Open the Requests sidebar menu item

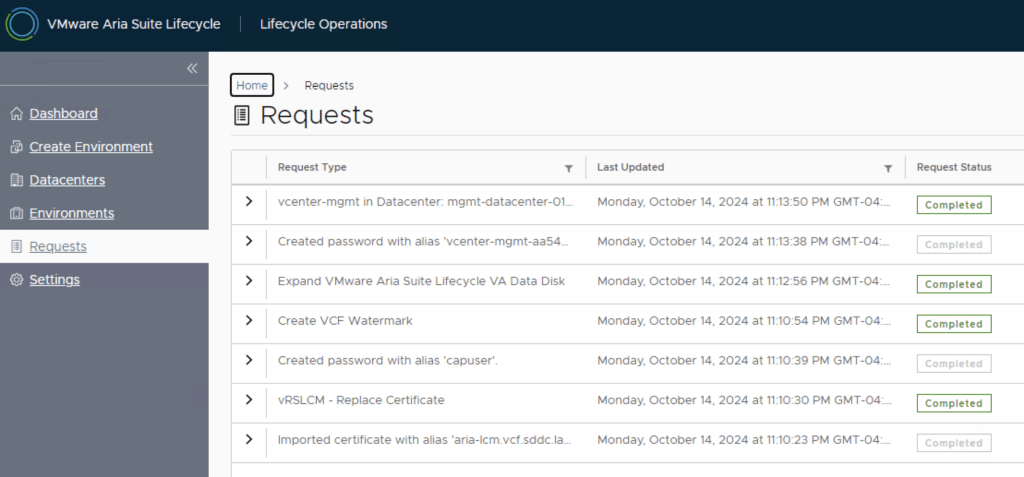click(x=58, y=246)
